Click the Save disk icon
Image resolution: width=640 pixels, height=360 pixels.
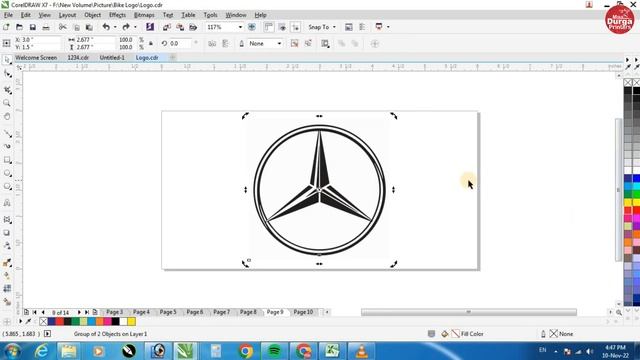tap(33, 27)
